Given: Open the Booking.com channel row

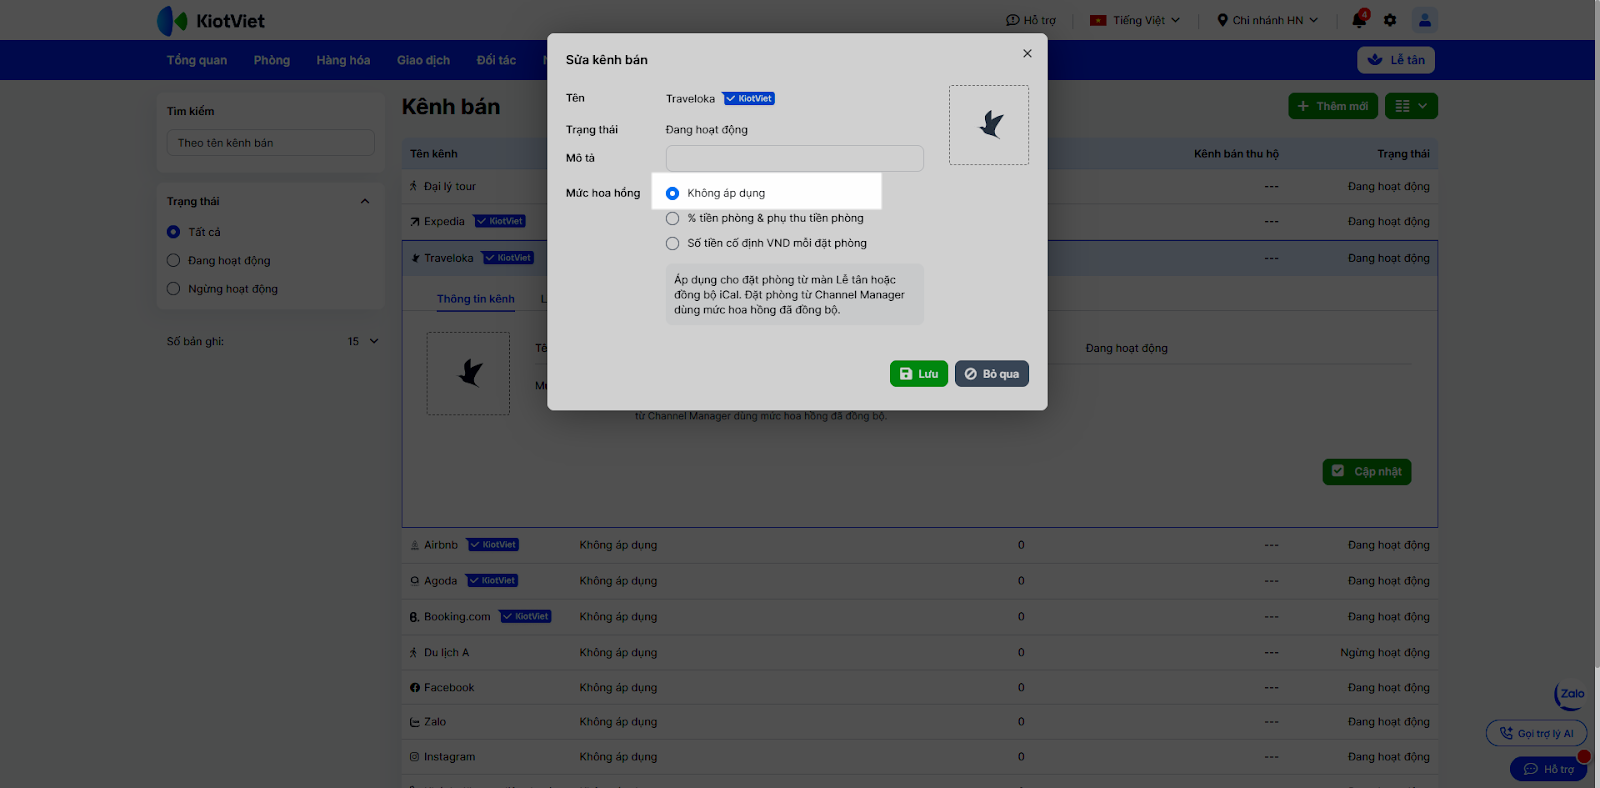Looking at the screenshot, I should tap(919, 617).
